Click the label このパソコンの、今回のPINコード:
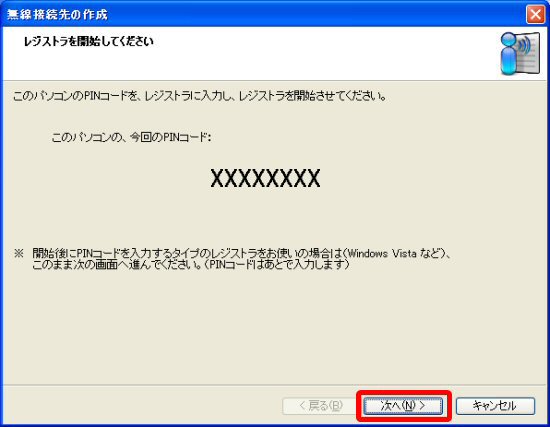 pyautogui.click(x=131, y=137)
